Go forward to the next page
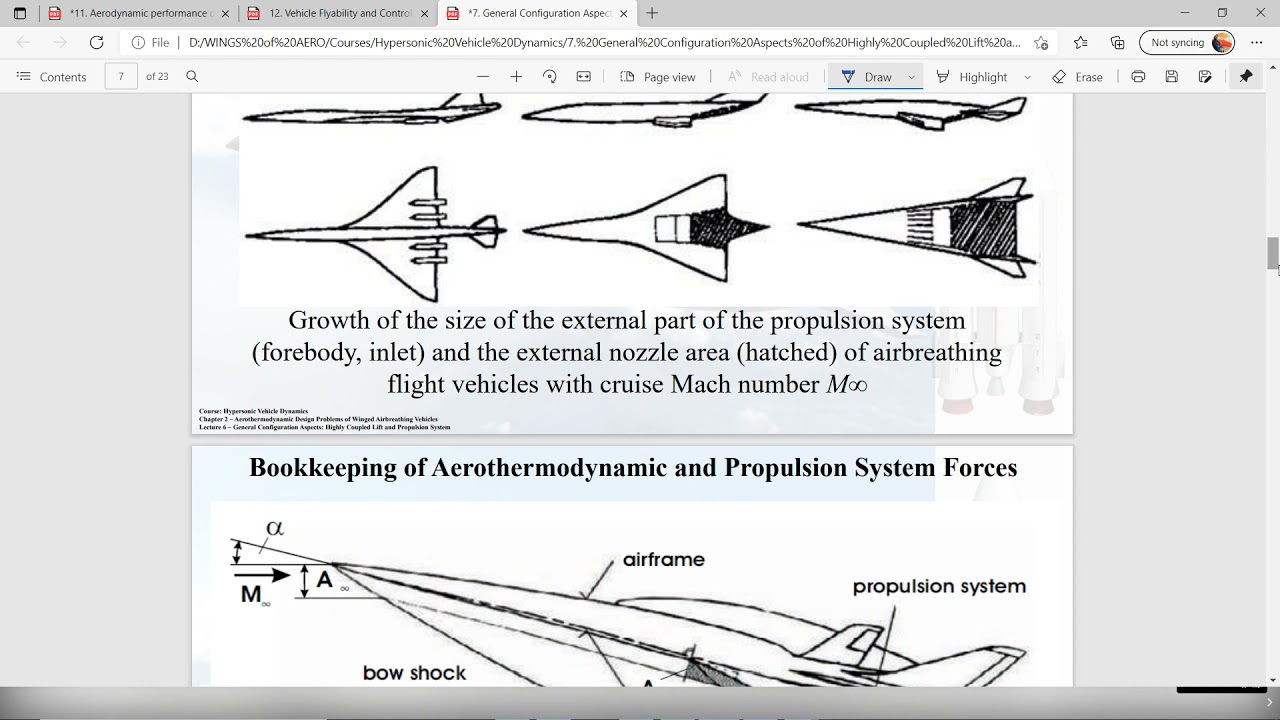Image resolution: width=1280 pixels, height=720 pixels. 60,43
